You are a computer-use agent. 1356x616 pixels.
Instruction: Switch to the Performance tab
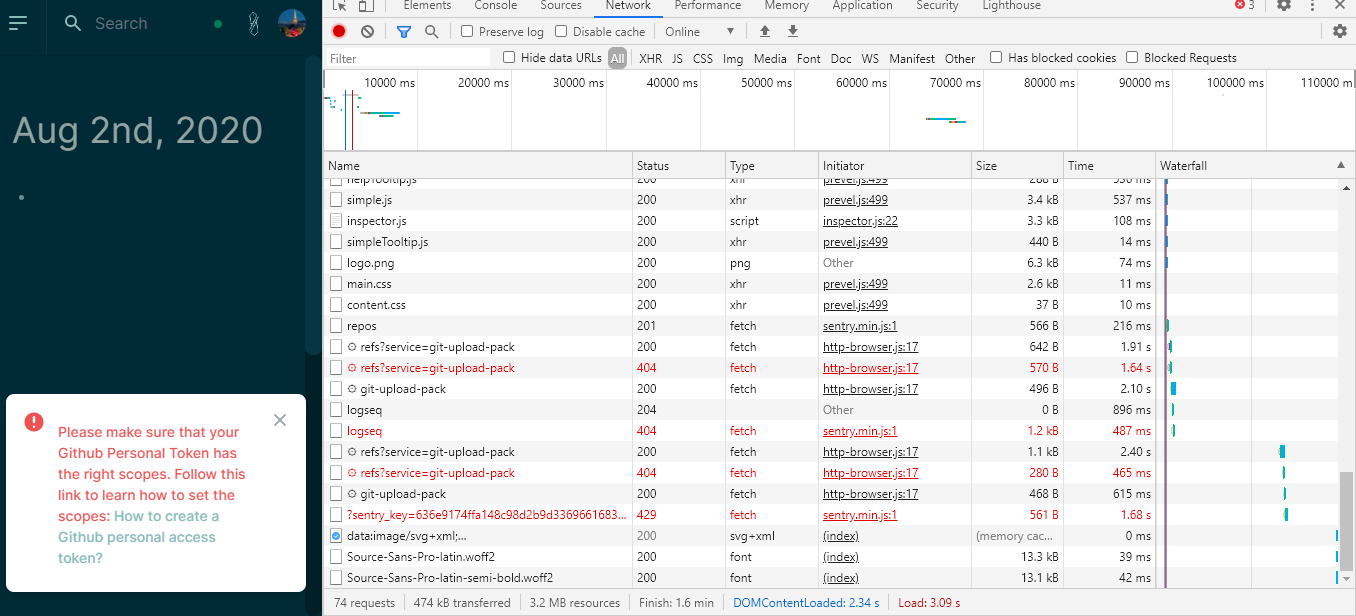707,5
